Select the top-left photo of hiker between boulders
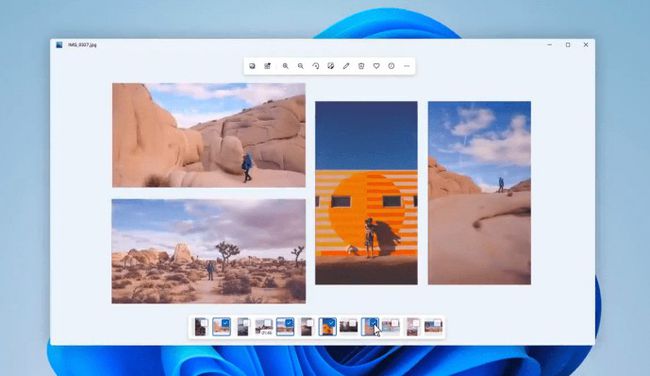The image size is (650, 376). (x=209, y=135)
